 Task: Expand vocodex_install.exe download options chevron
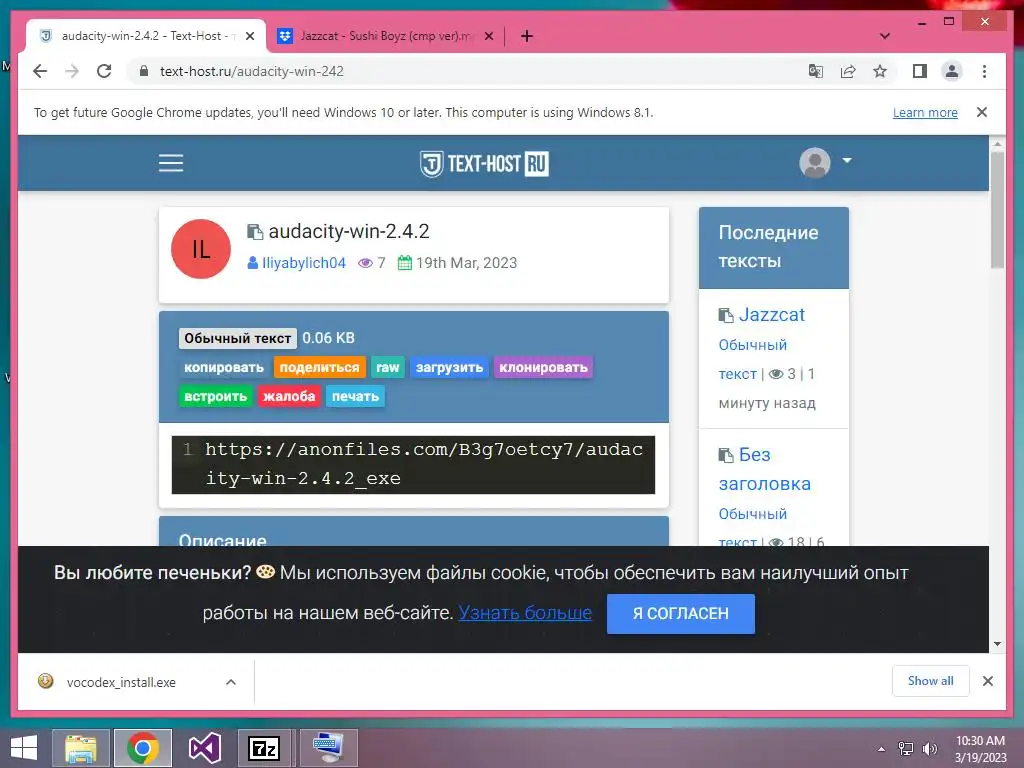pos(231,682)
